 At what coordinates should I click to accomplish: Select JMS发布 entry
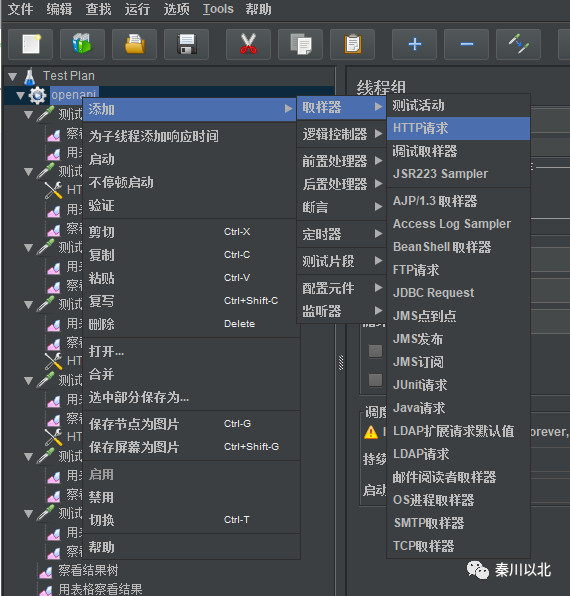pyautogui.click(x=458, y=339)
